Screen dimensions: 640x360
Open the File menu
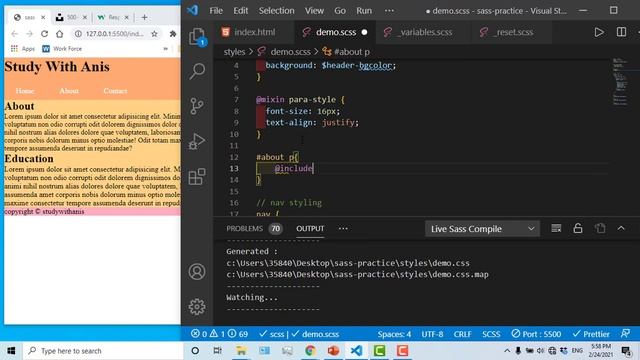tap(216, 11)
